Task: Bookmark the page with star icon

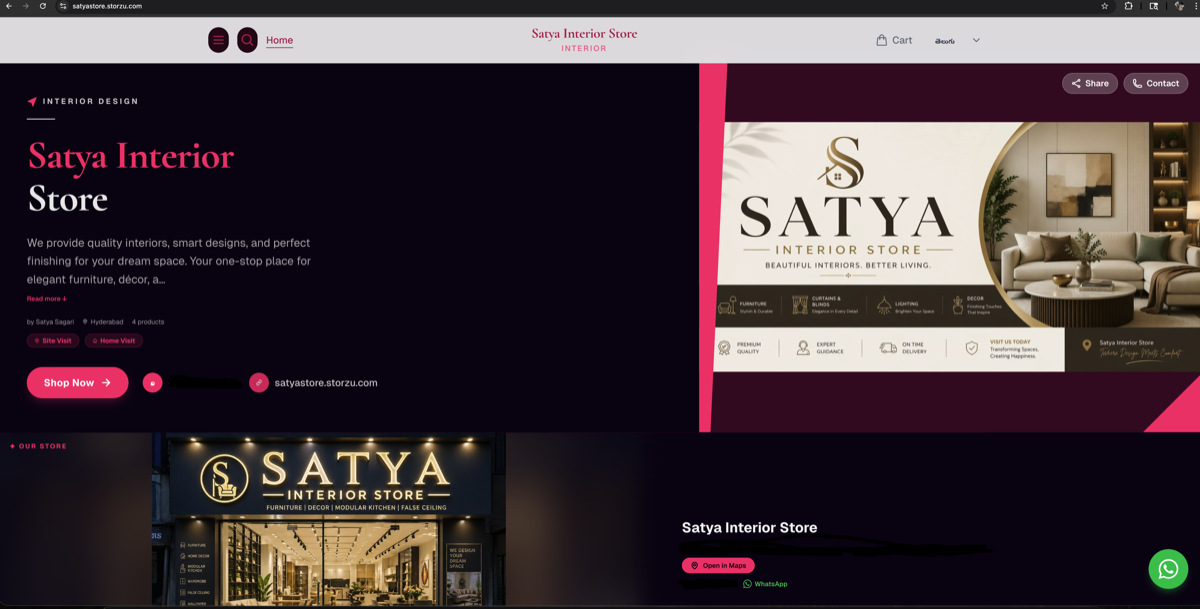Action: tap(1105, 6)
